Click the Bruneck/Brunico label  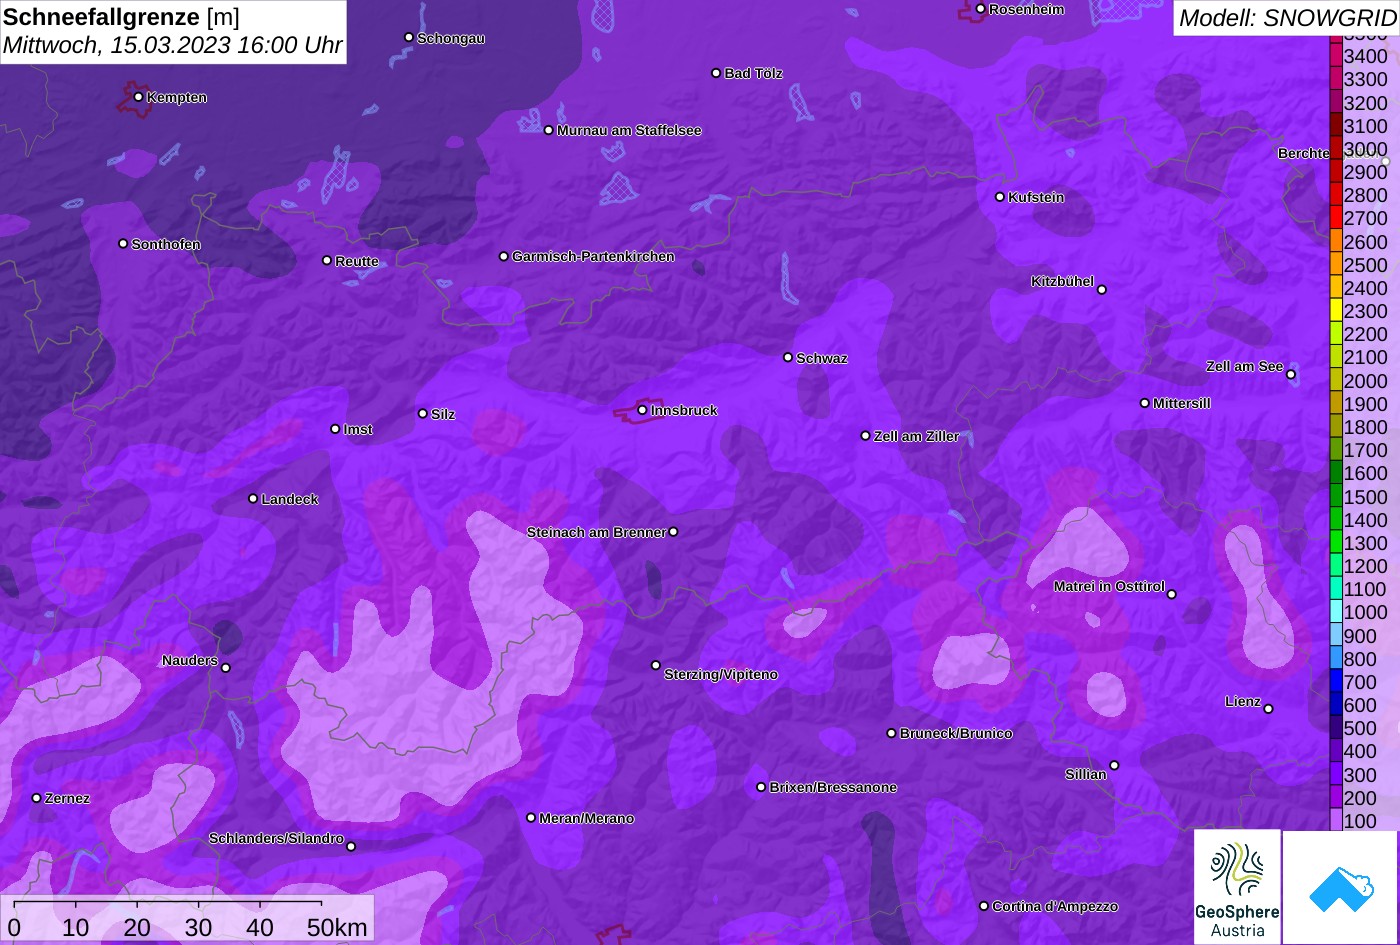click(x=956, y=733)
